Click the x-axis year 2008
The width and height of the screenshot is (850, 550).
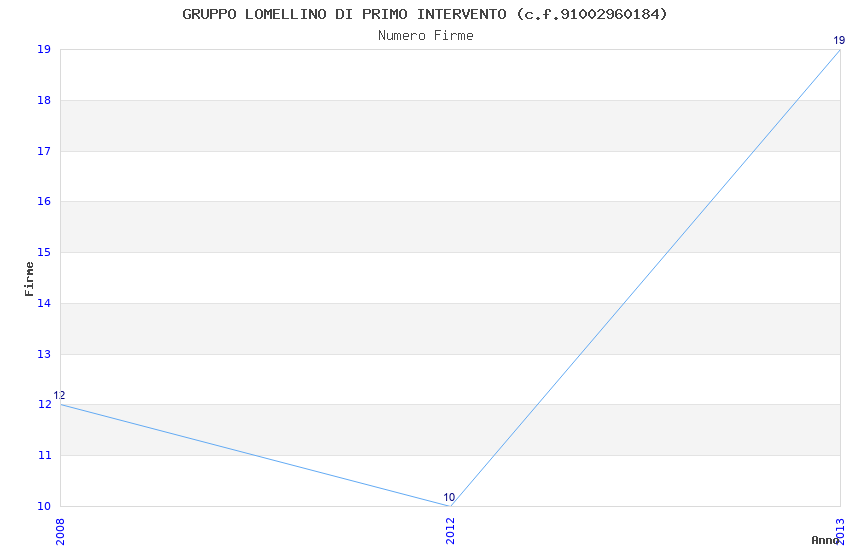click(60, 532)
